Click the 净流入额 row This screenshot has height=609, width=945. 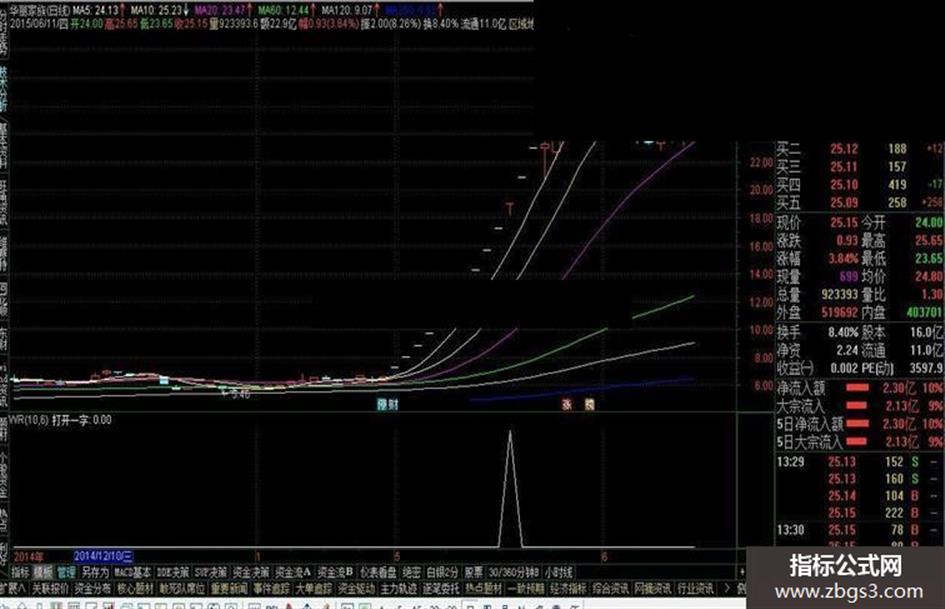[859, 388]
